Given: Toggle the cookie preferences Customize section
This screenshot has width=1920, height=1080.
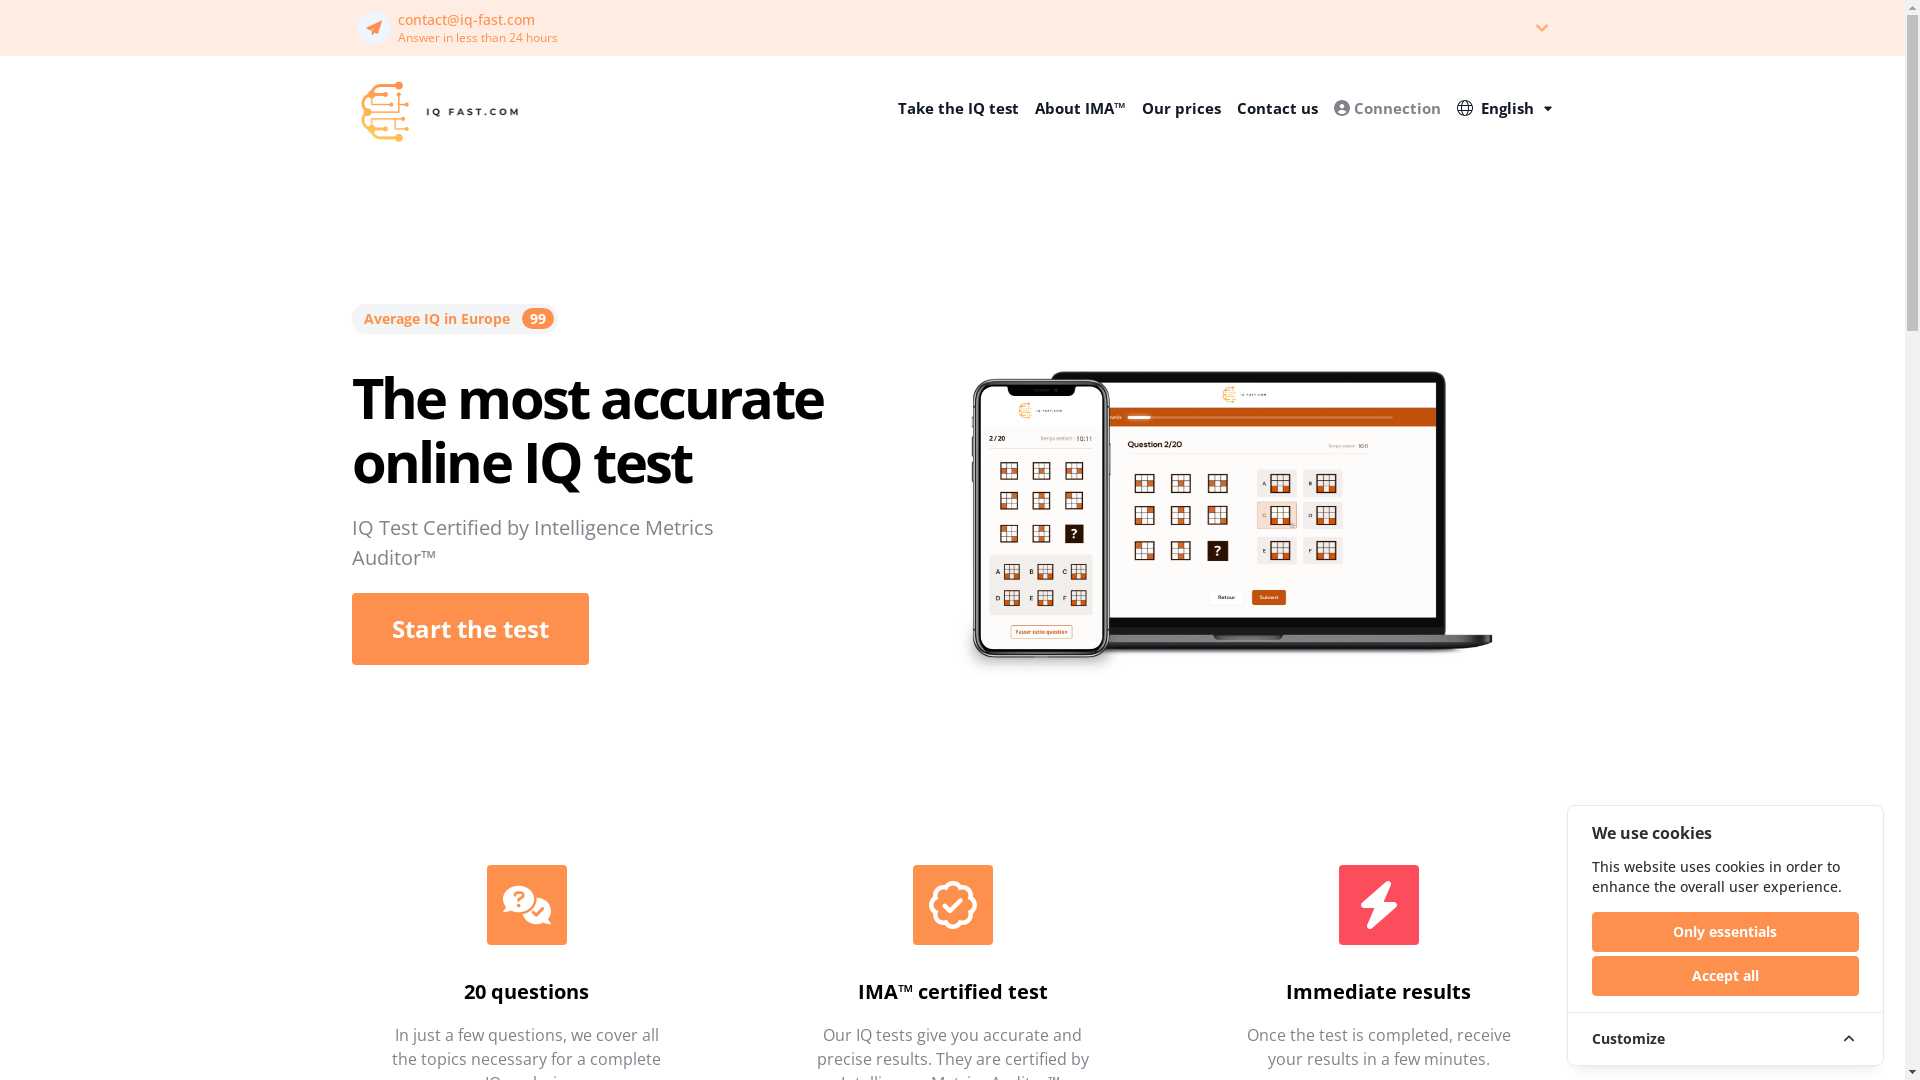Looking at the screenshot, I should 1725,1039.
